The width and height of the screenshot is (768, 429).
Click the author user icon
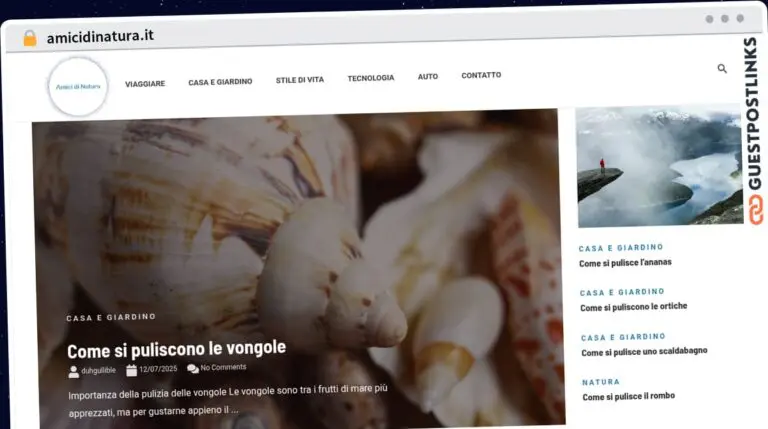(x=73, y=370)
